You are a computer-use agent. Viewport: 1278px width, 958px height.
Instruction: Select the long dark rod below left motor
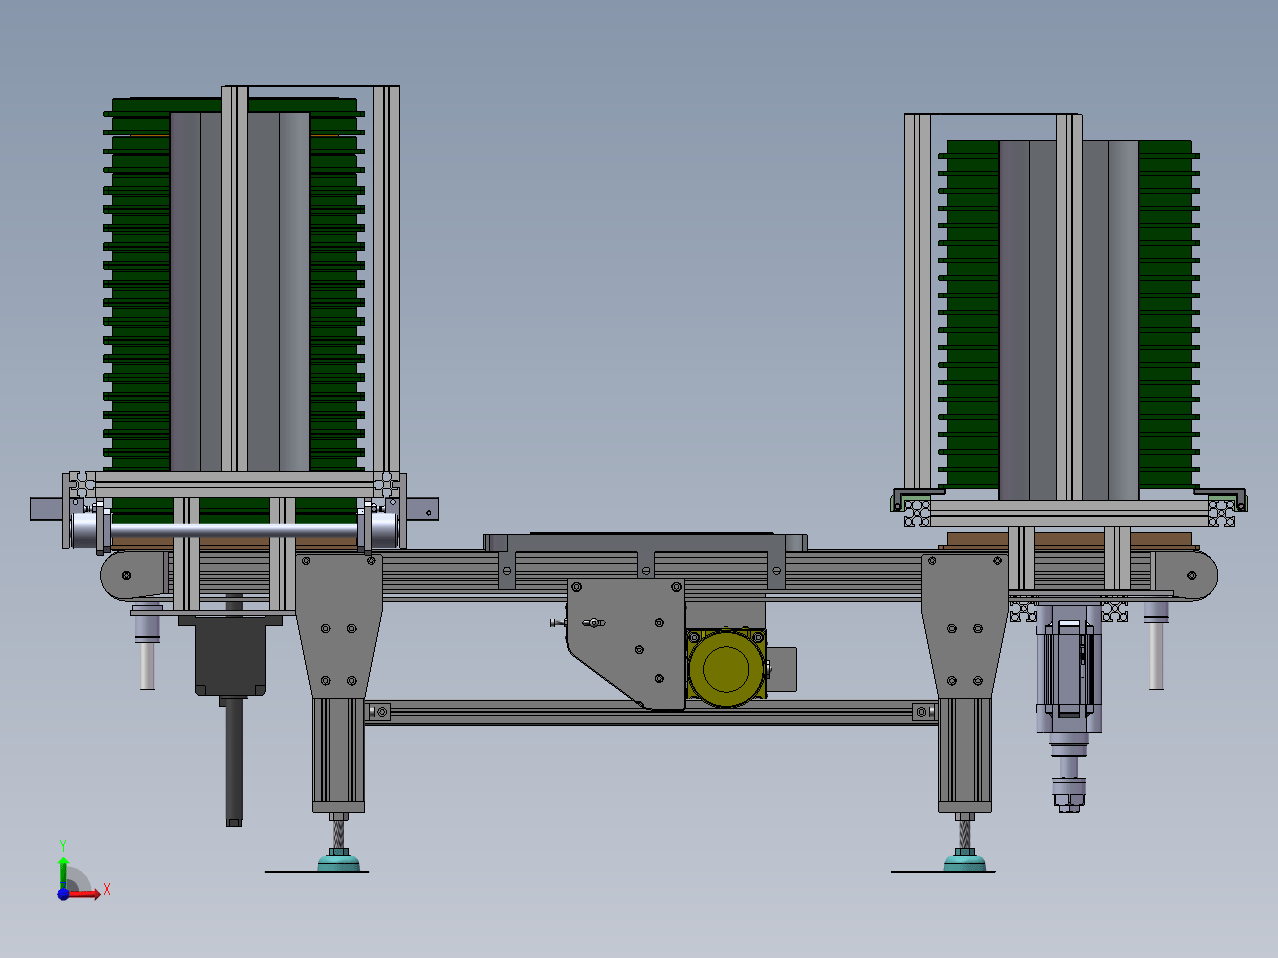point(234,760)
